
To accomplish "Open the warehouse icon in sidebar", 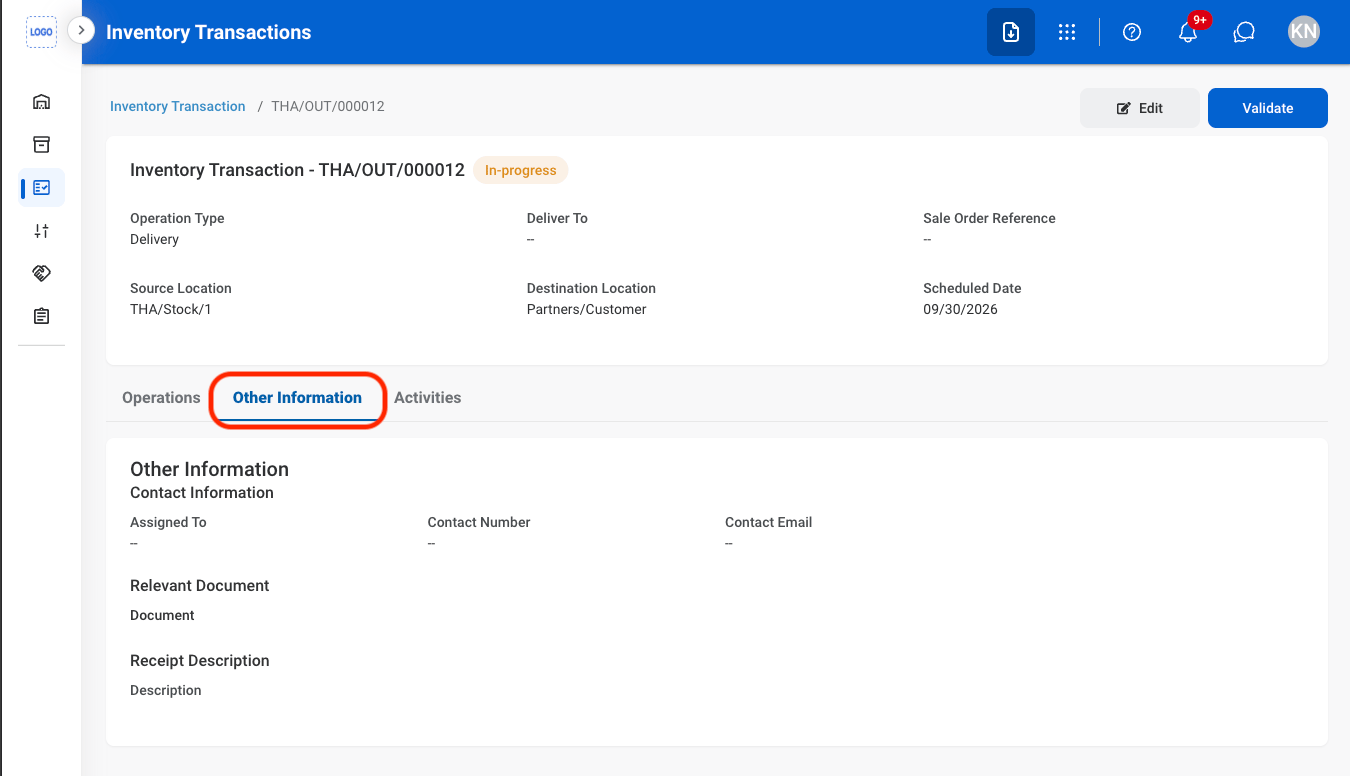I will (x=41, y=102).
